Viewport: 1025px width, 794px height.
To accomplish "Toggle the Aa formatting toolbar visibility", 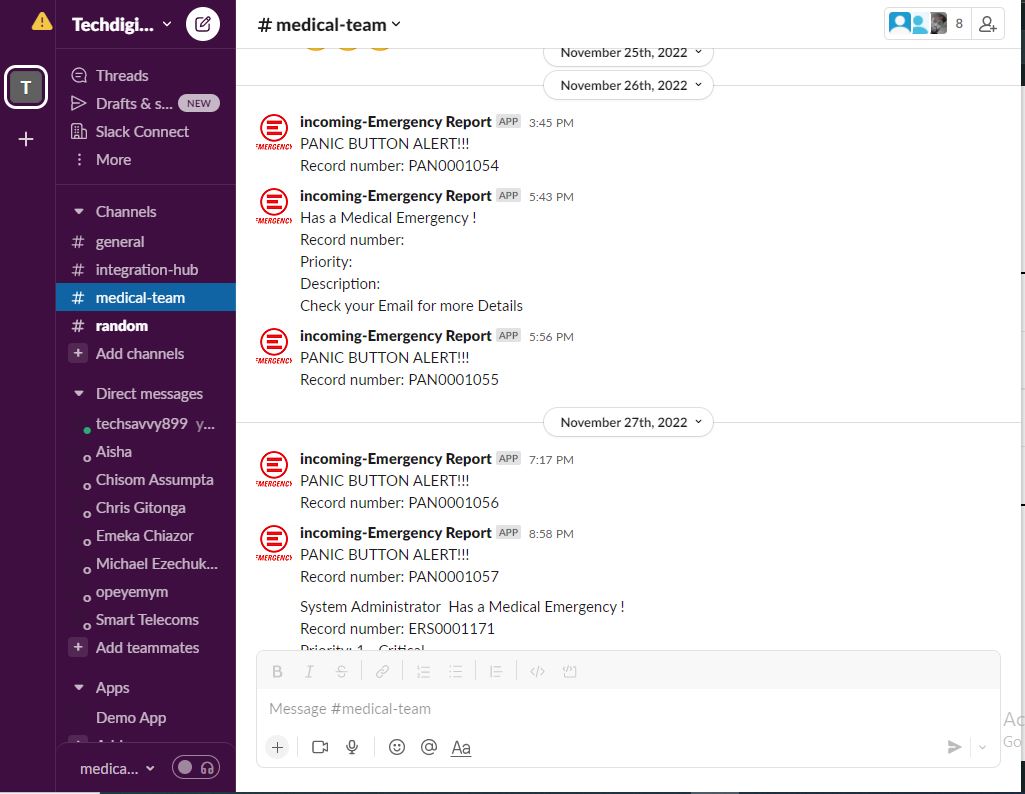I will pyautogui.click(x=461, y=747).
